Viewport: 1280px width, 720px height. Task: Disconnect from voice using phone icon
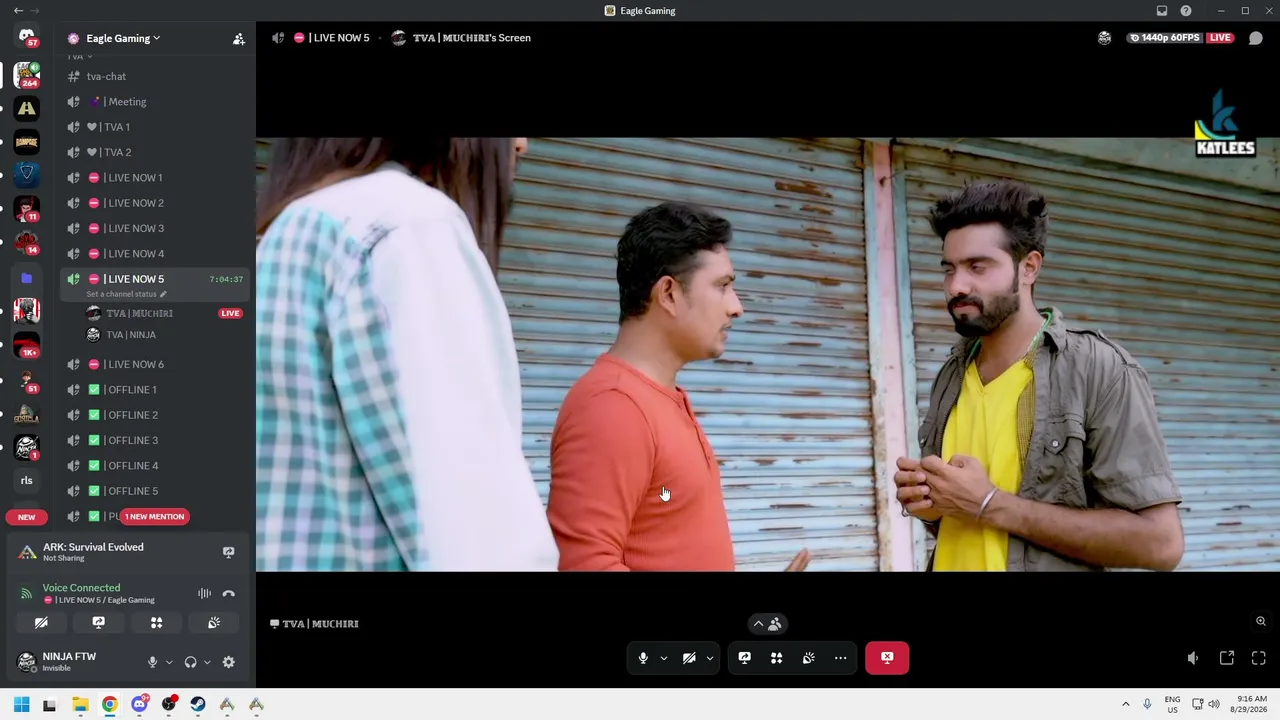click(x=228, y=593)
